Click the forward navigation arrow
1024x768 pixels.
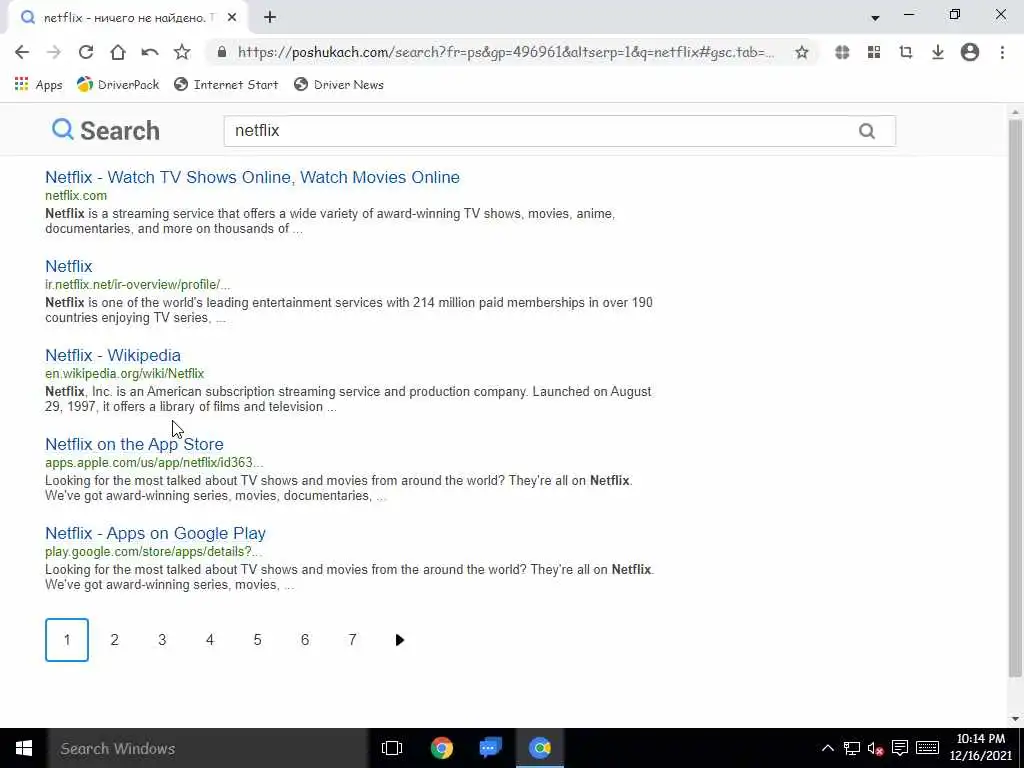pos(54,52)
